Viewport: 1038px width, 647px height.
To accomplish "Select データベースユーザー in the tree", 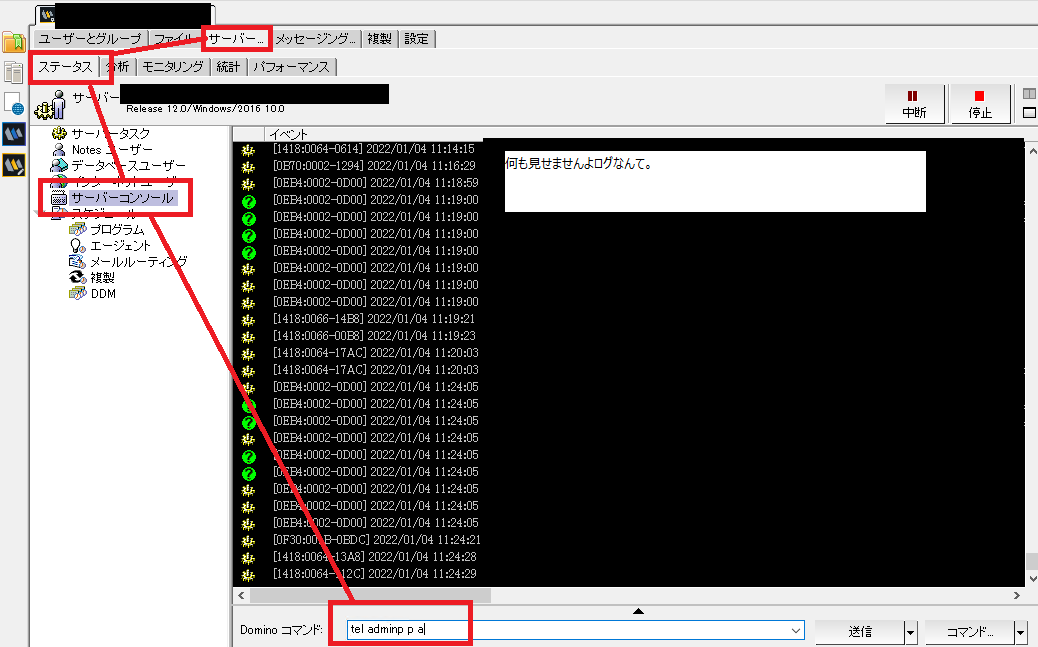I will [128, 166].
